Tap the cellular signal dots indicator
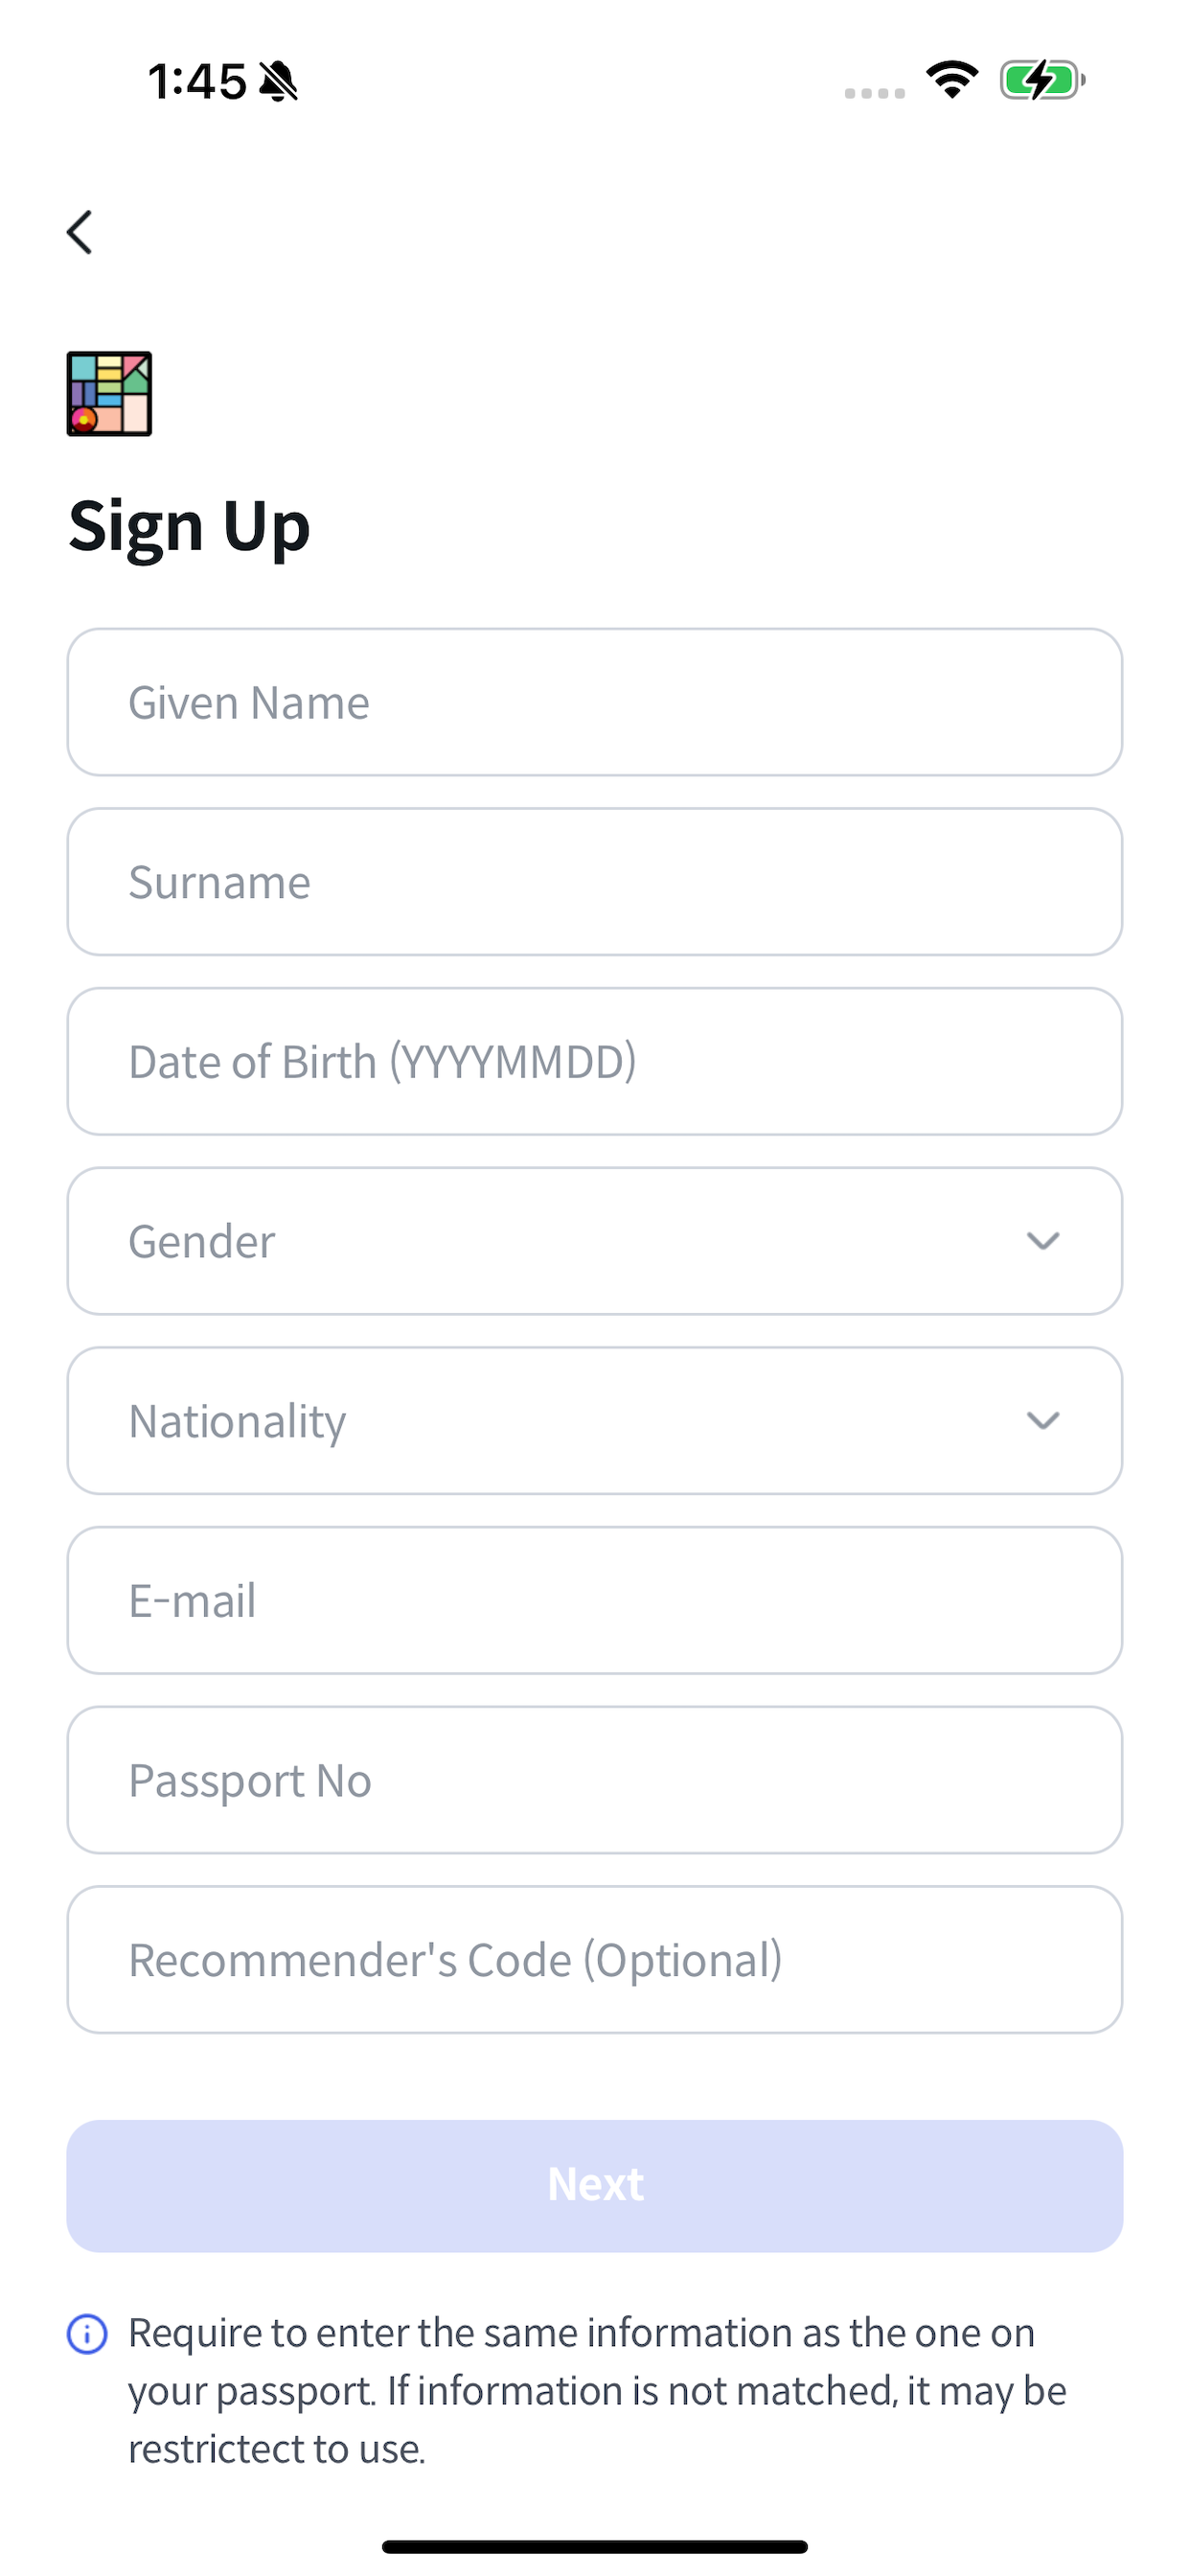 (874, 93)
